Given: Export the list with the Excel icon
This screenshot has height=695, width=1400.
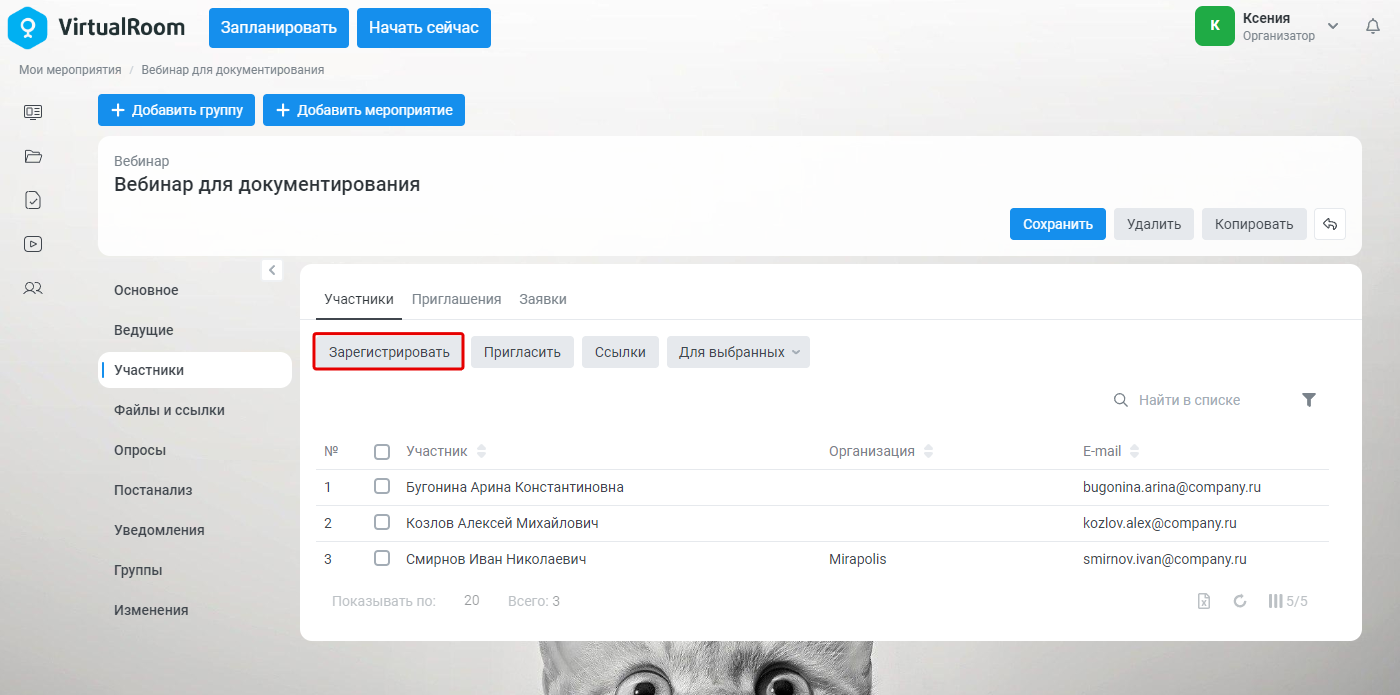Looking at the screenshot, I should [1205, 601].
